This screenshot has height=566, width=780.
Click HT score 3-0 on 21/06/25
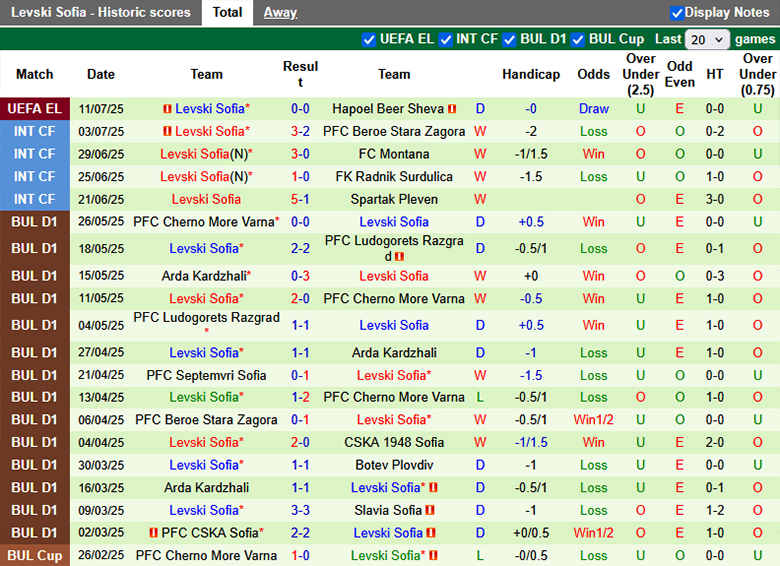(715, 199)
